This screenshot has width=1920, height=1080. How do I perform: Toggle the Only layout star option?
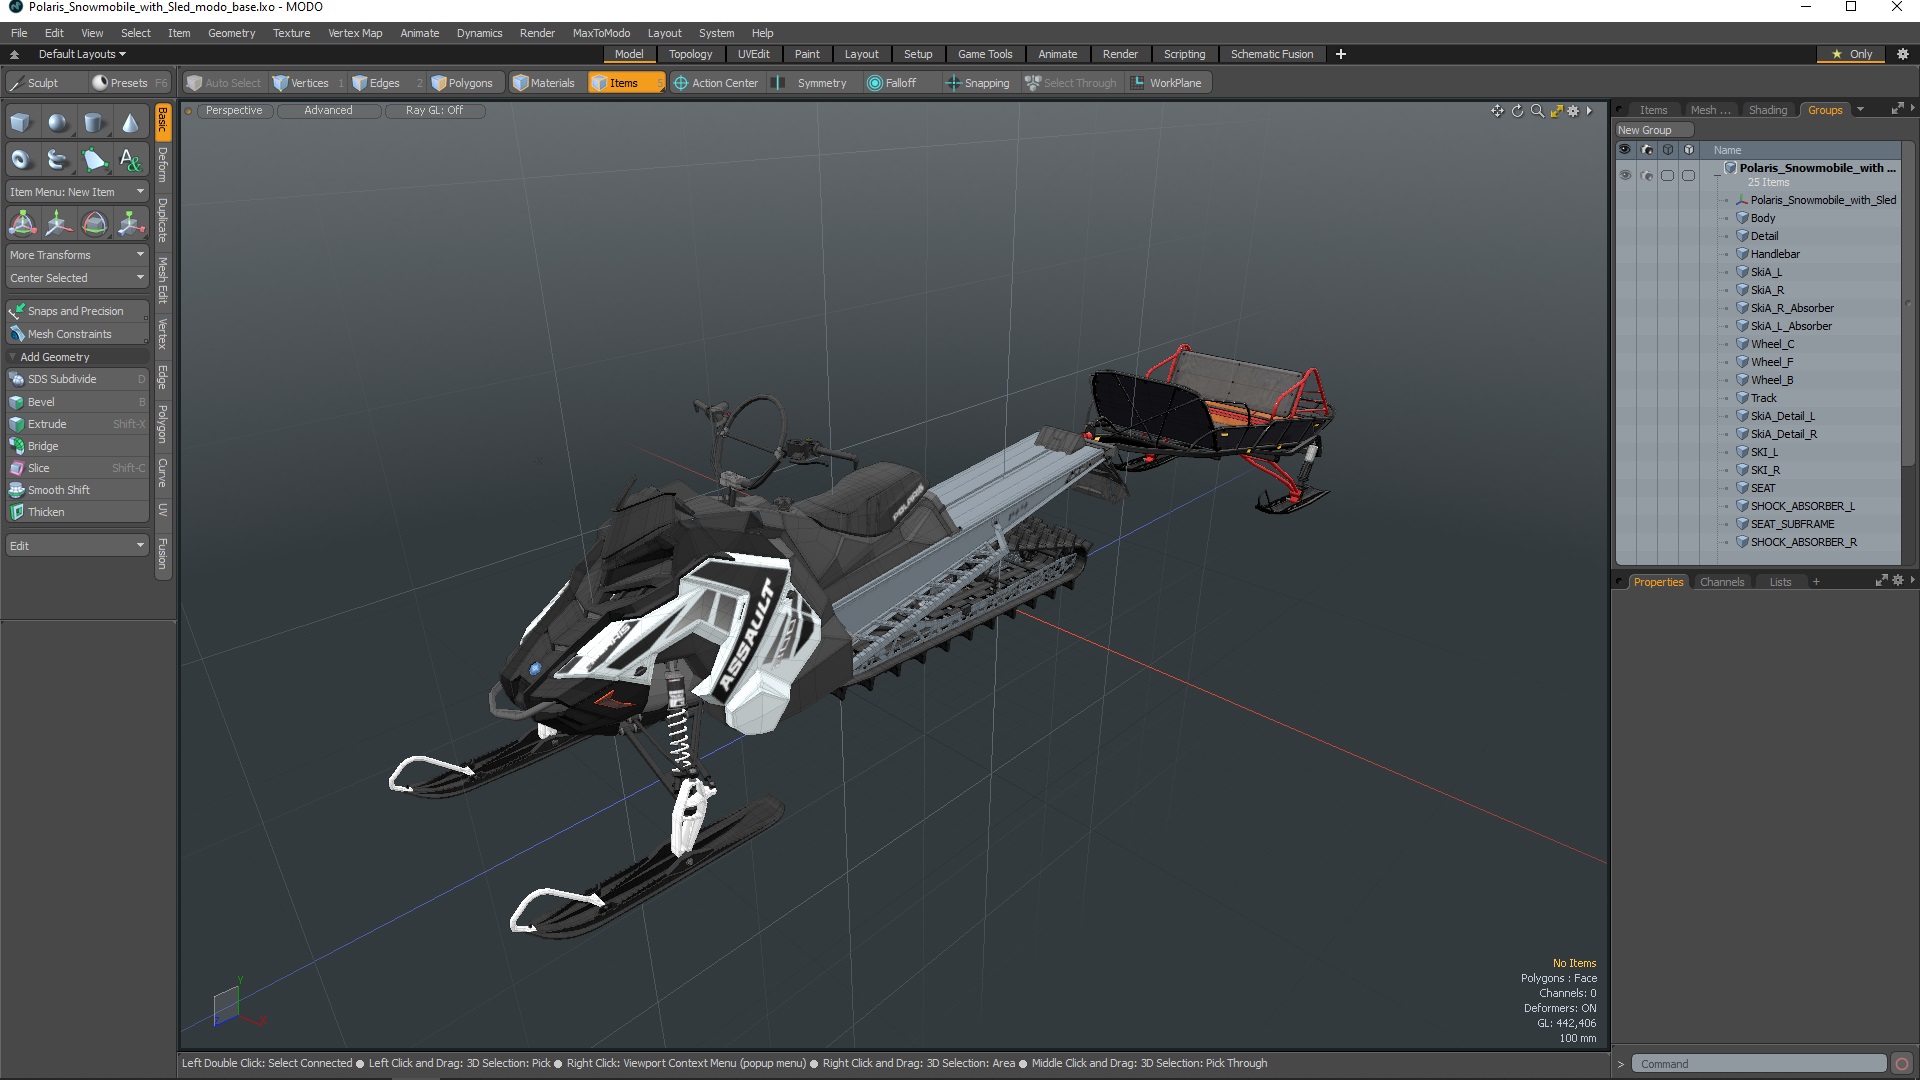click(x=1852, y=54)
